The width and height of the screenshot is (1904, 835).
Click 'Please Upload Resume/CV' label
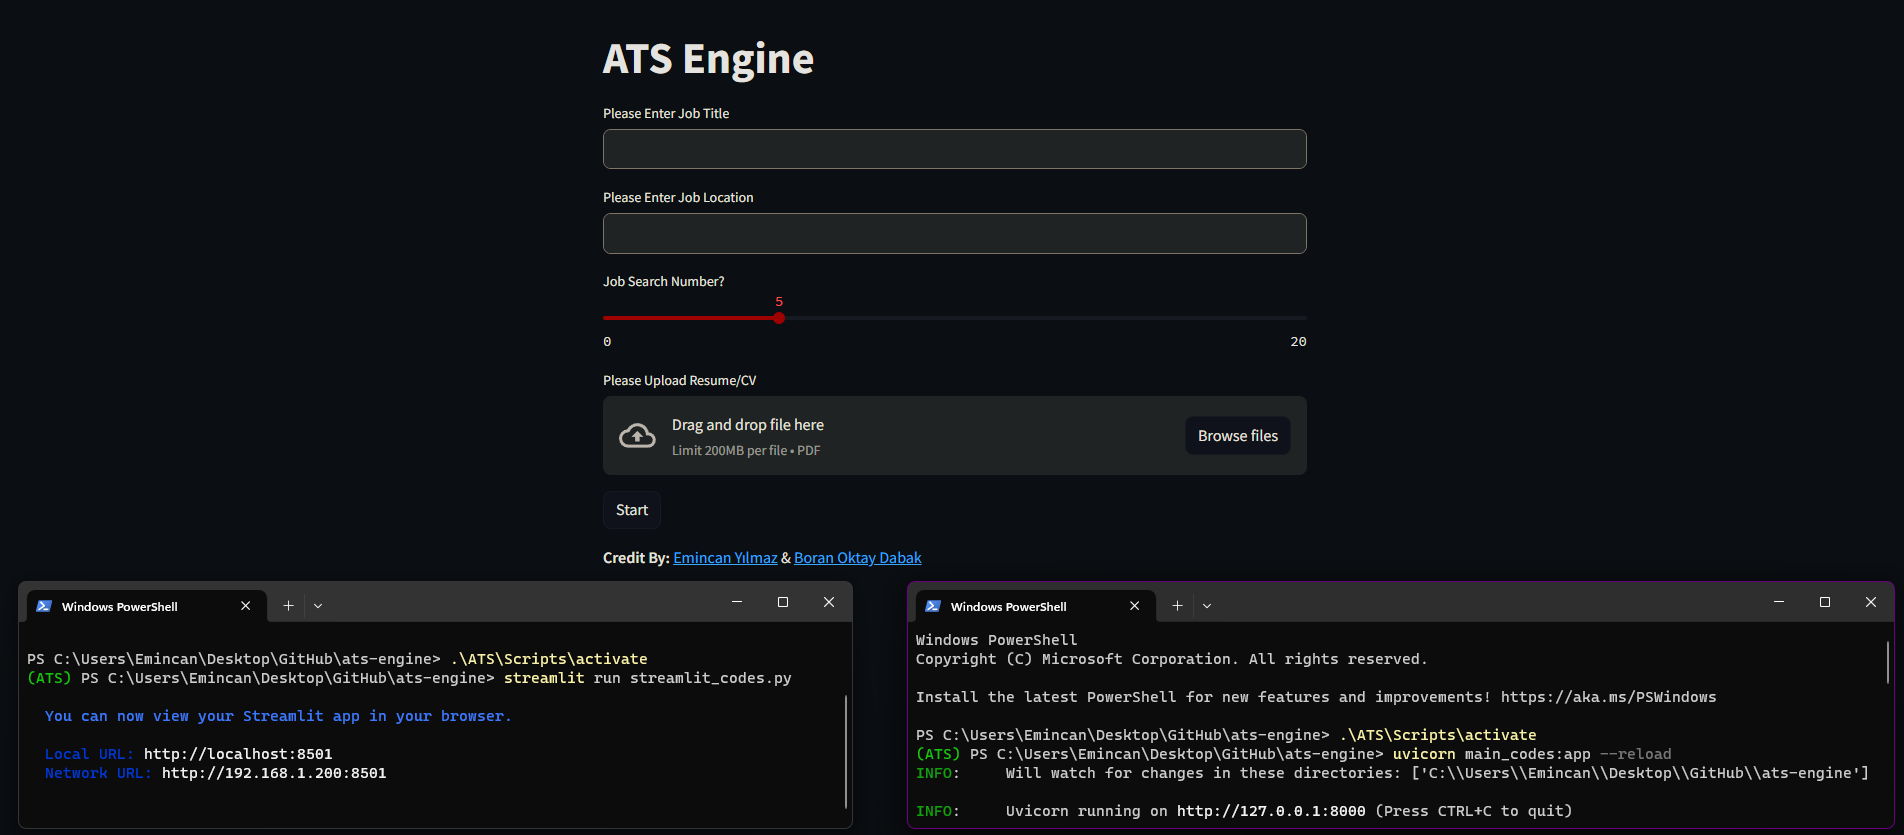[680, 381]
